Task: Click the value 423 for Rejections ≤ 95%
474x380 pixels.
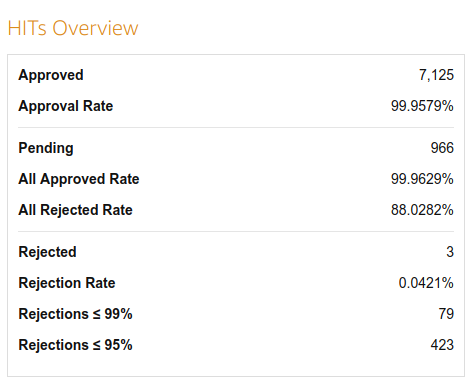Action: [442, 345]
